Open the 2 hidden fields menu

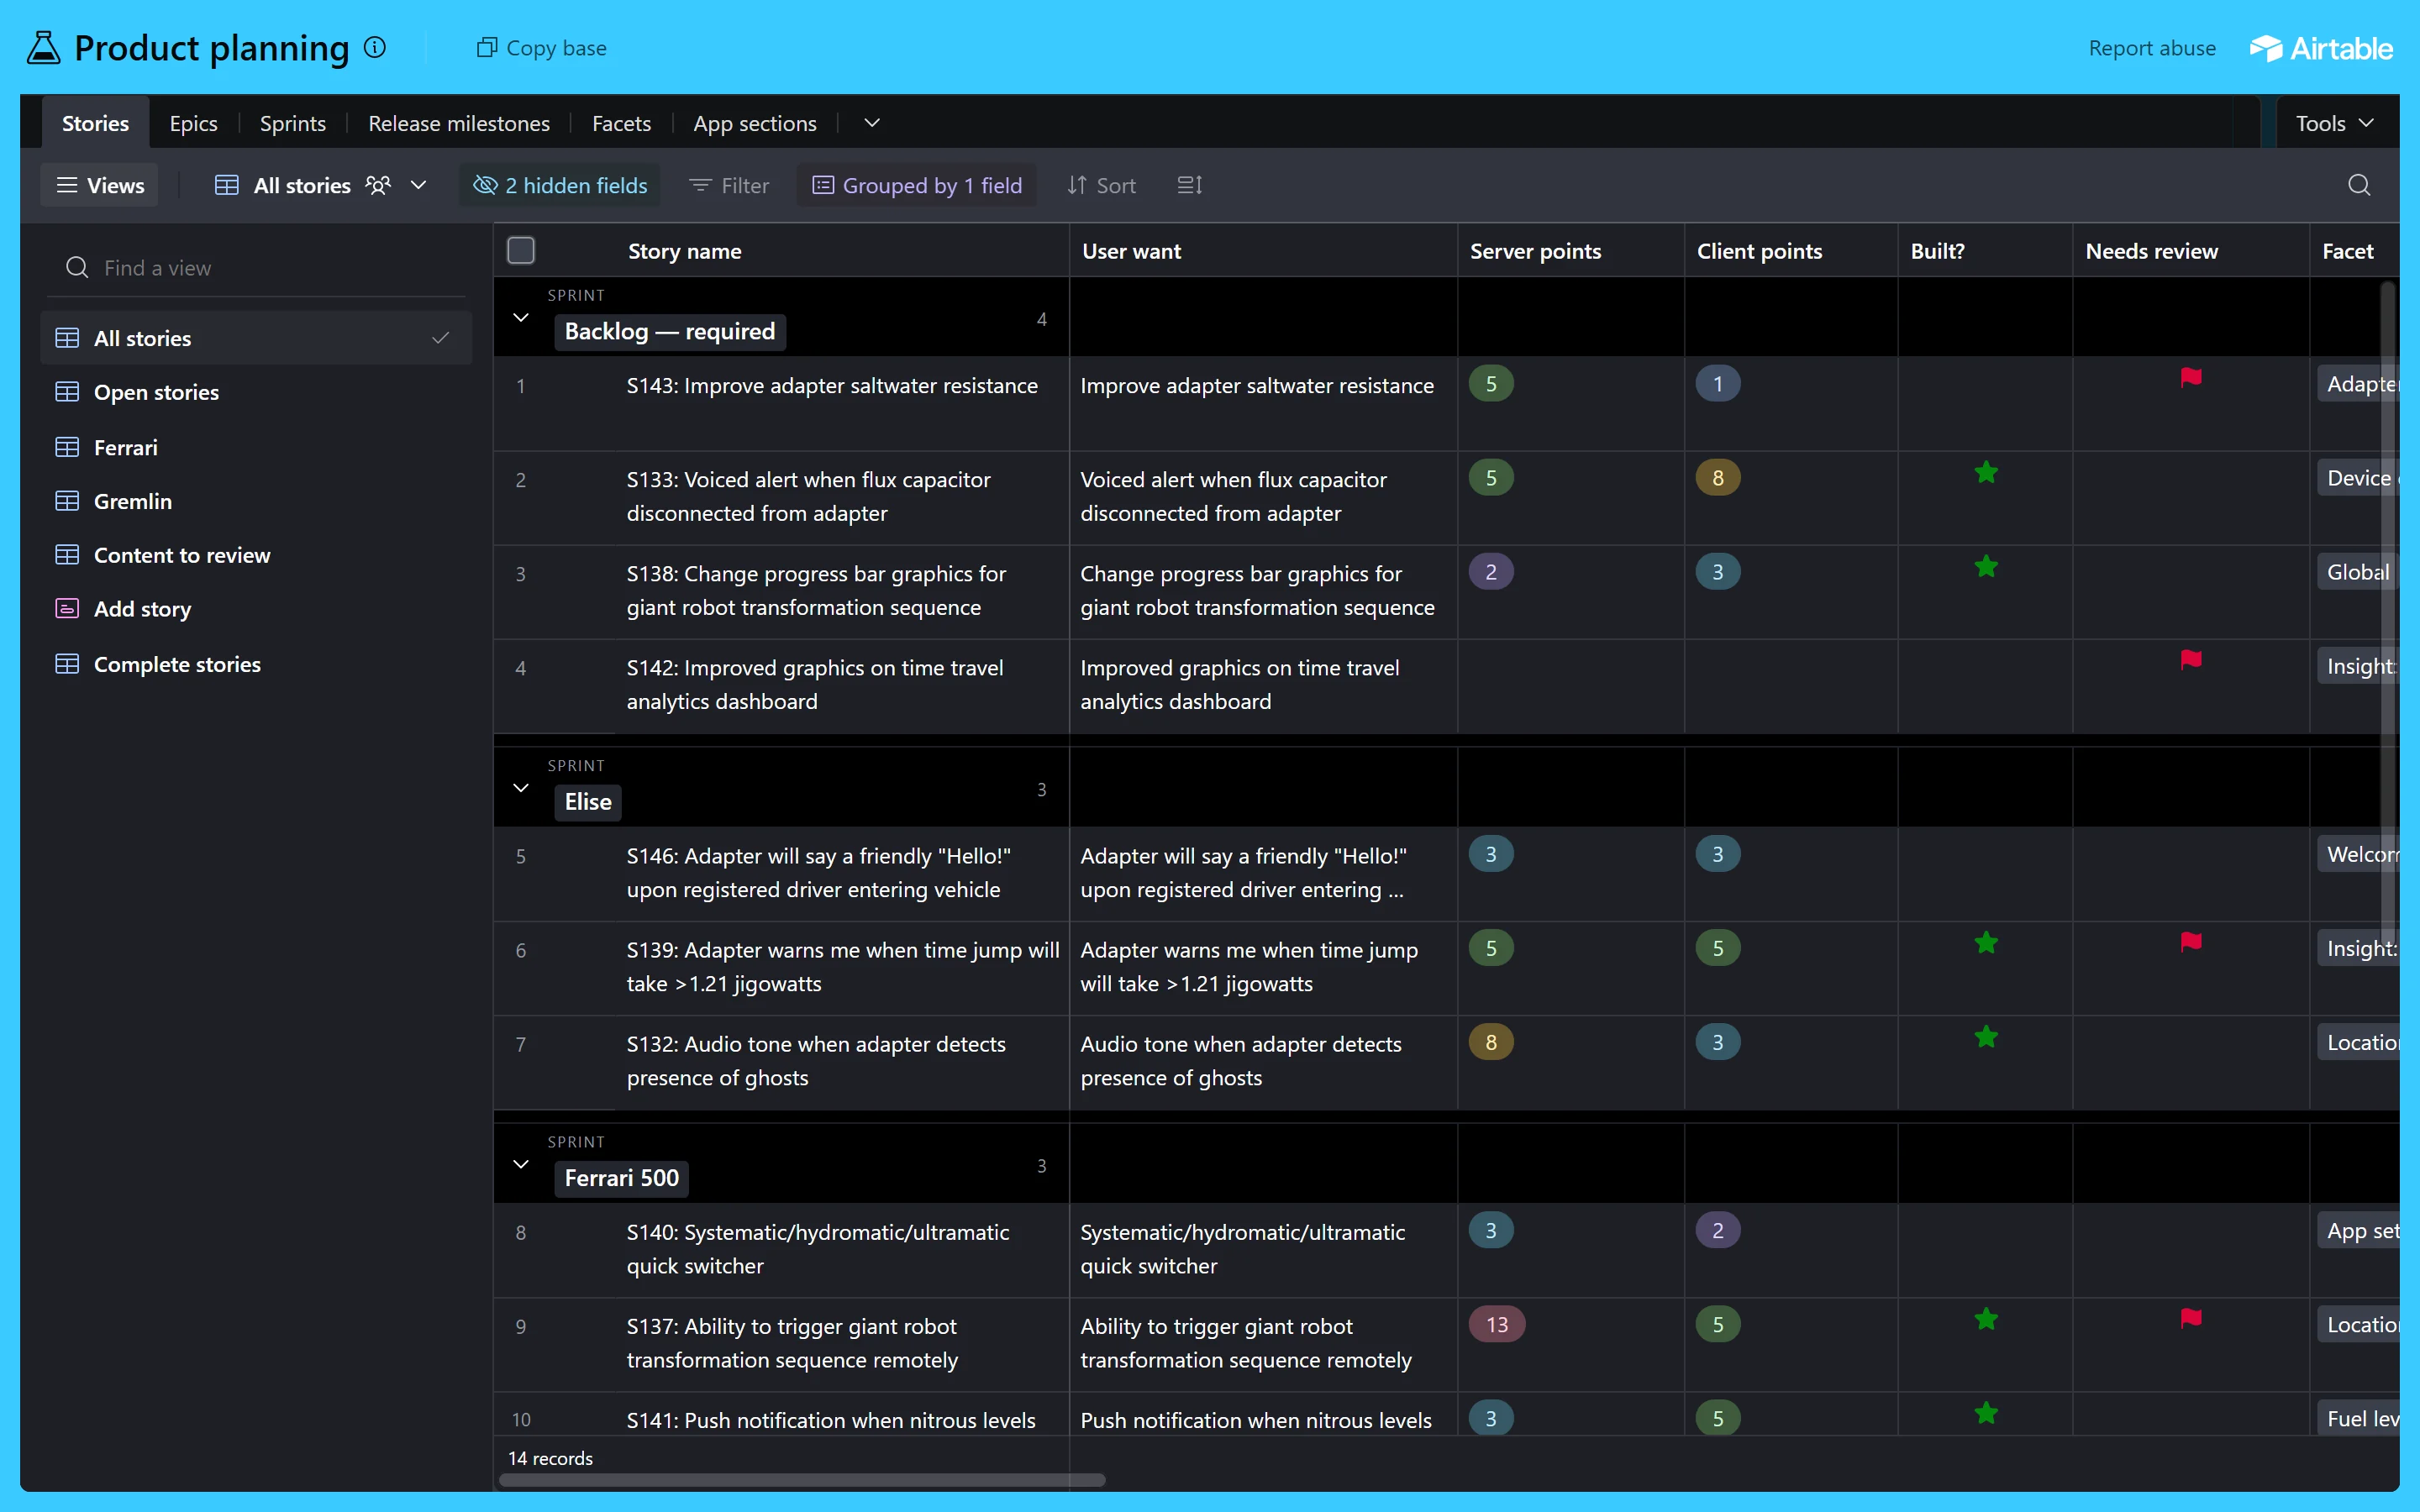560,185
